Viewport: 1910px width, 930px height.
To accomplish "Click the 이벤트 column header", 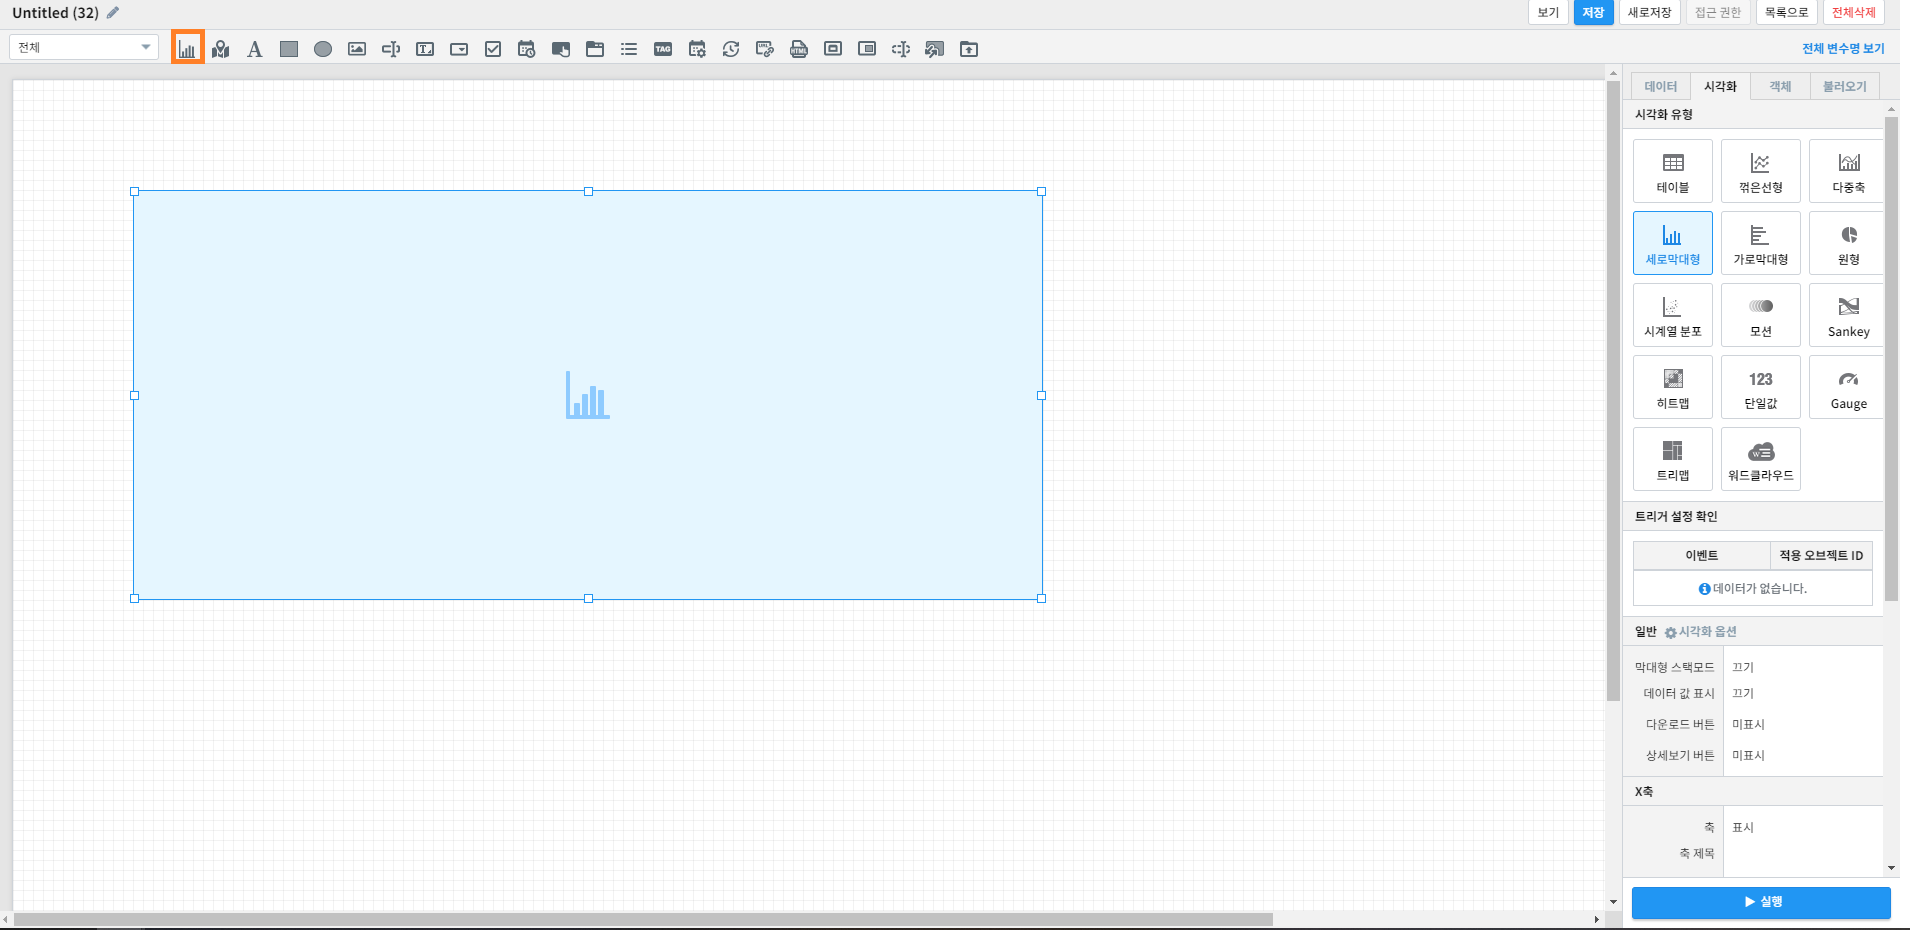I will click(x=1702, y=555).
